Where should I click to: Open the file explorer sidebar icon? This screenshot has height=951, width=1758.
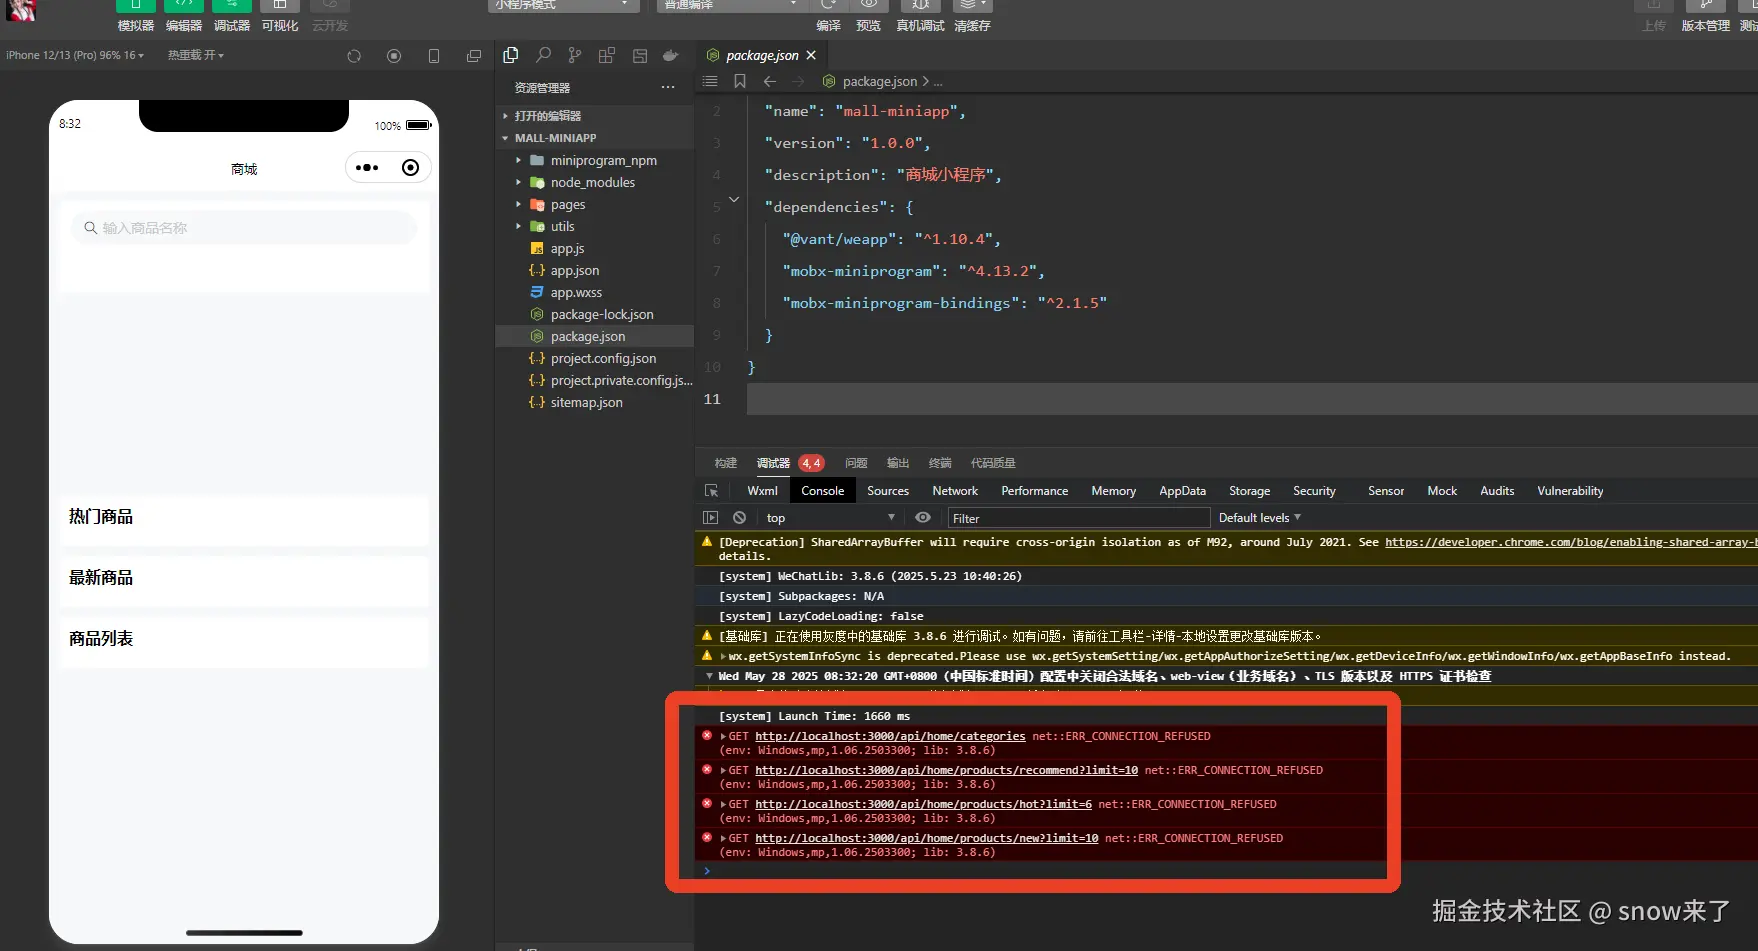click(x=511, y=55)
